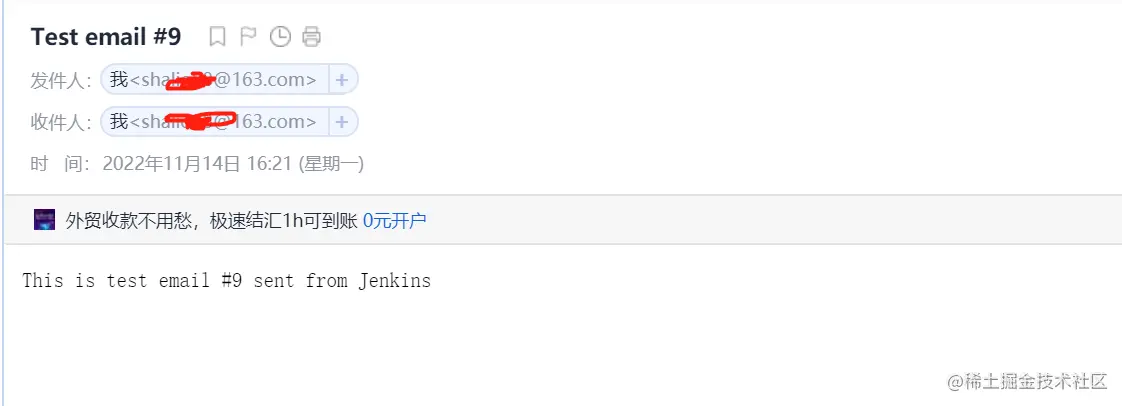Click the email body text line
Screen dimensions: 1122x406
coord(226,280)
